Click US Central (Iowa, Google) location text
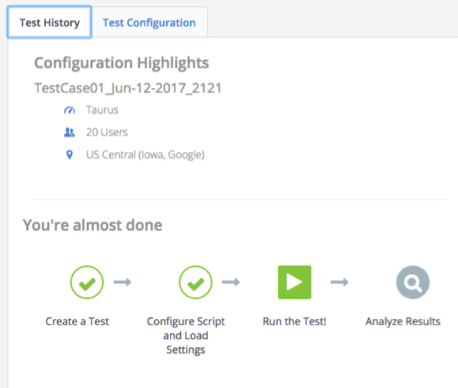This screenshot has width=458, height=388. point(145,155)
